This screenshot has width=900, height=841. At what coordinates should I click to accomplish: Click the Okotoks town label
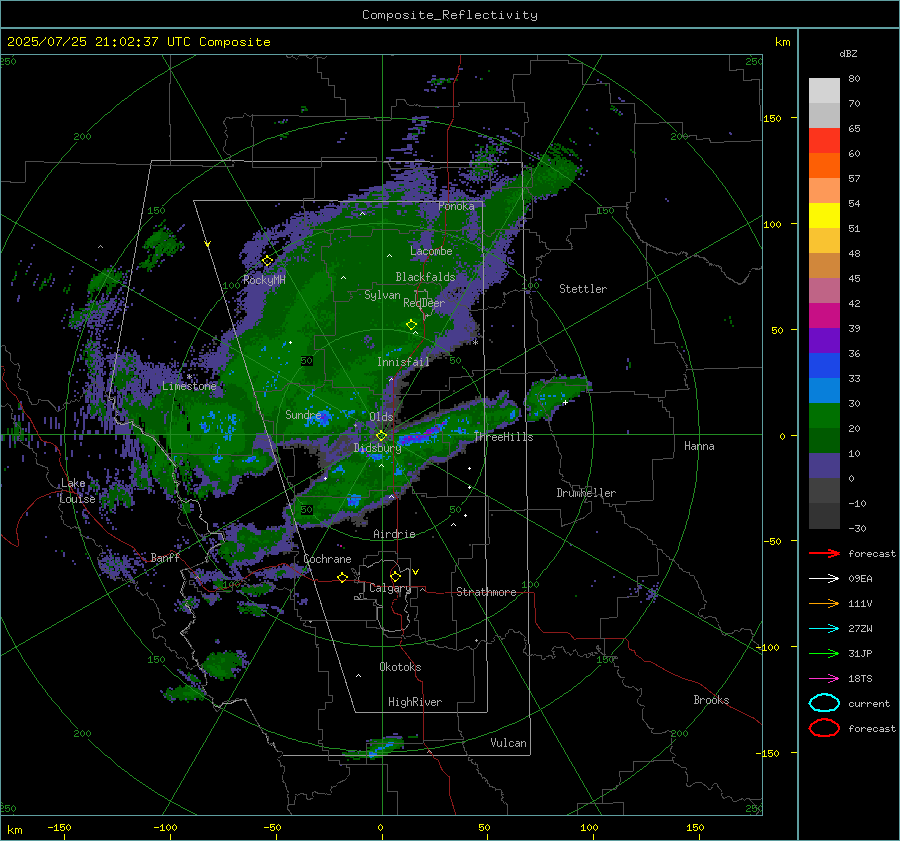tap(400, 667)
